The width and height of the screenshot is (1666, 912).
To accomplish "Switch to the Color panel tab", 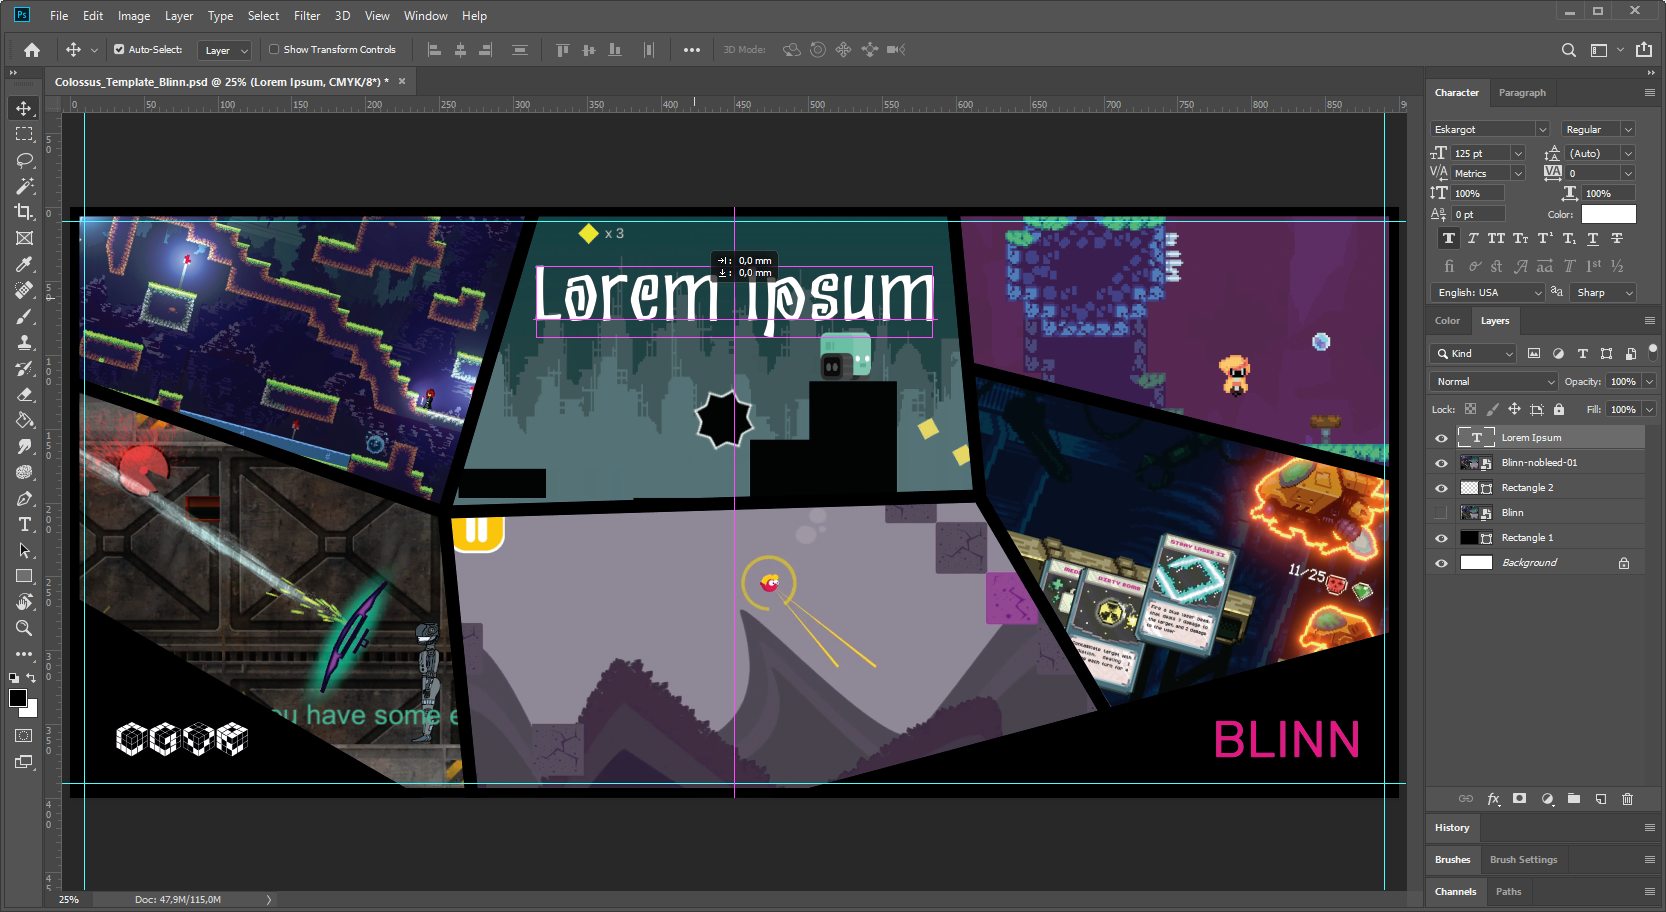I will point(1447,321).
